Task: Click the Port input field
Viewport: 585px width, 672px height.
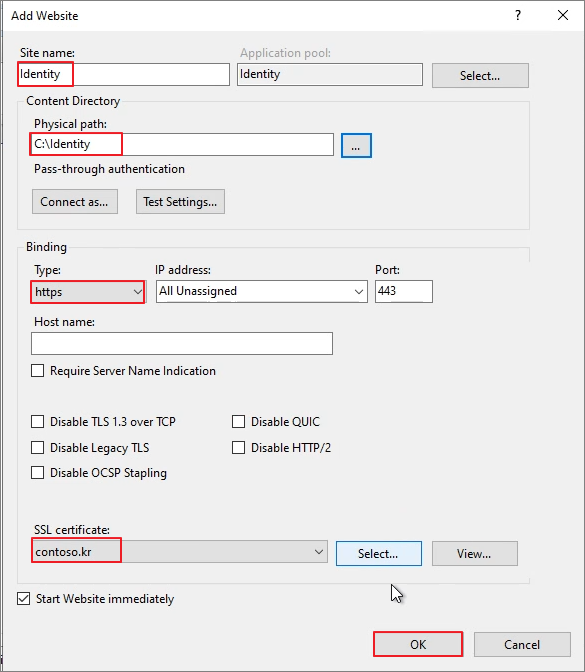Action: (x=404, y=291)
